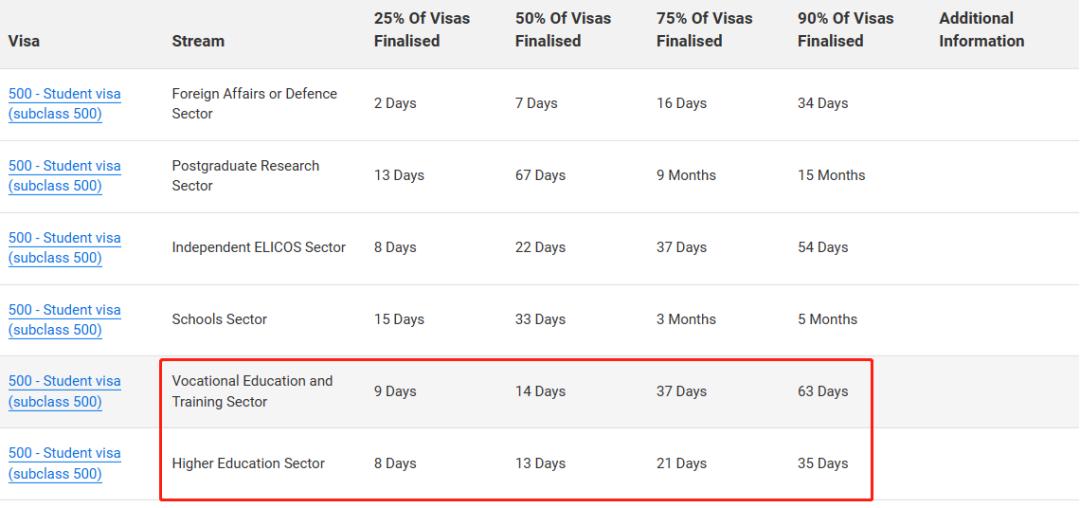Click the 25% Of Visas Finalised header

422,30
